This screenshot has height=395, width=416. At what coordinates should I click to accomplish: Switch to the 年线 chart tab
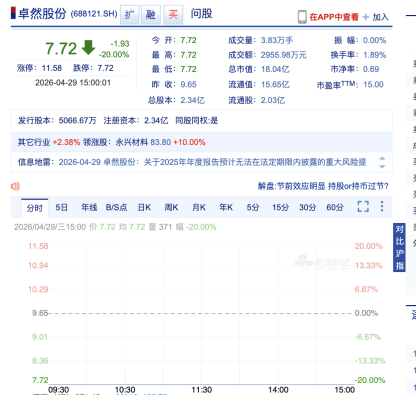point(89,207)
